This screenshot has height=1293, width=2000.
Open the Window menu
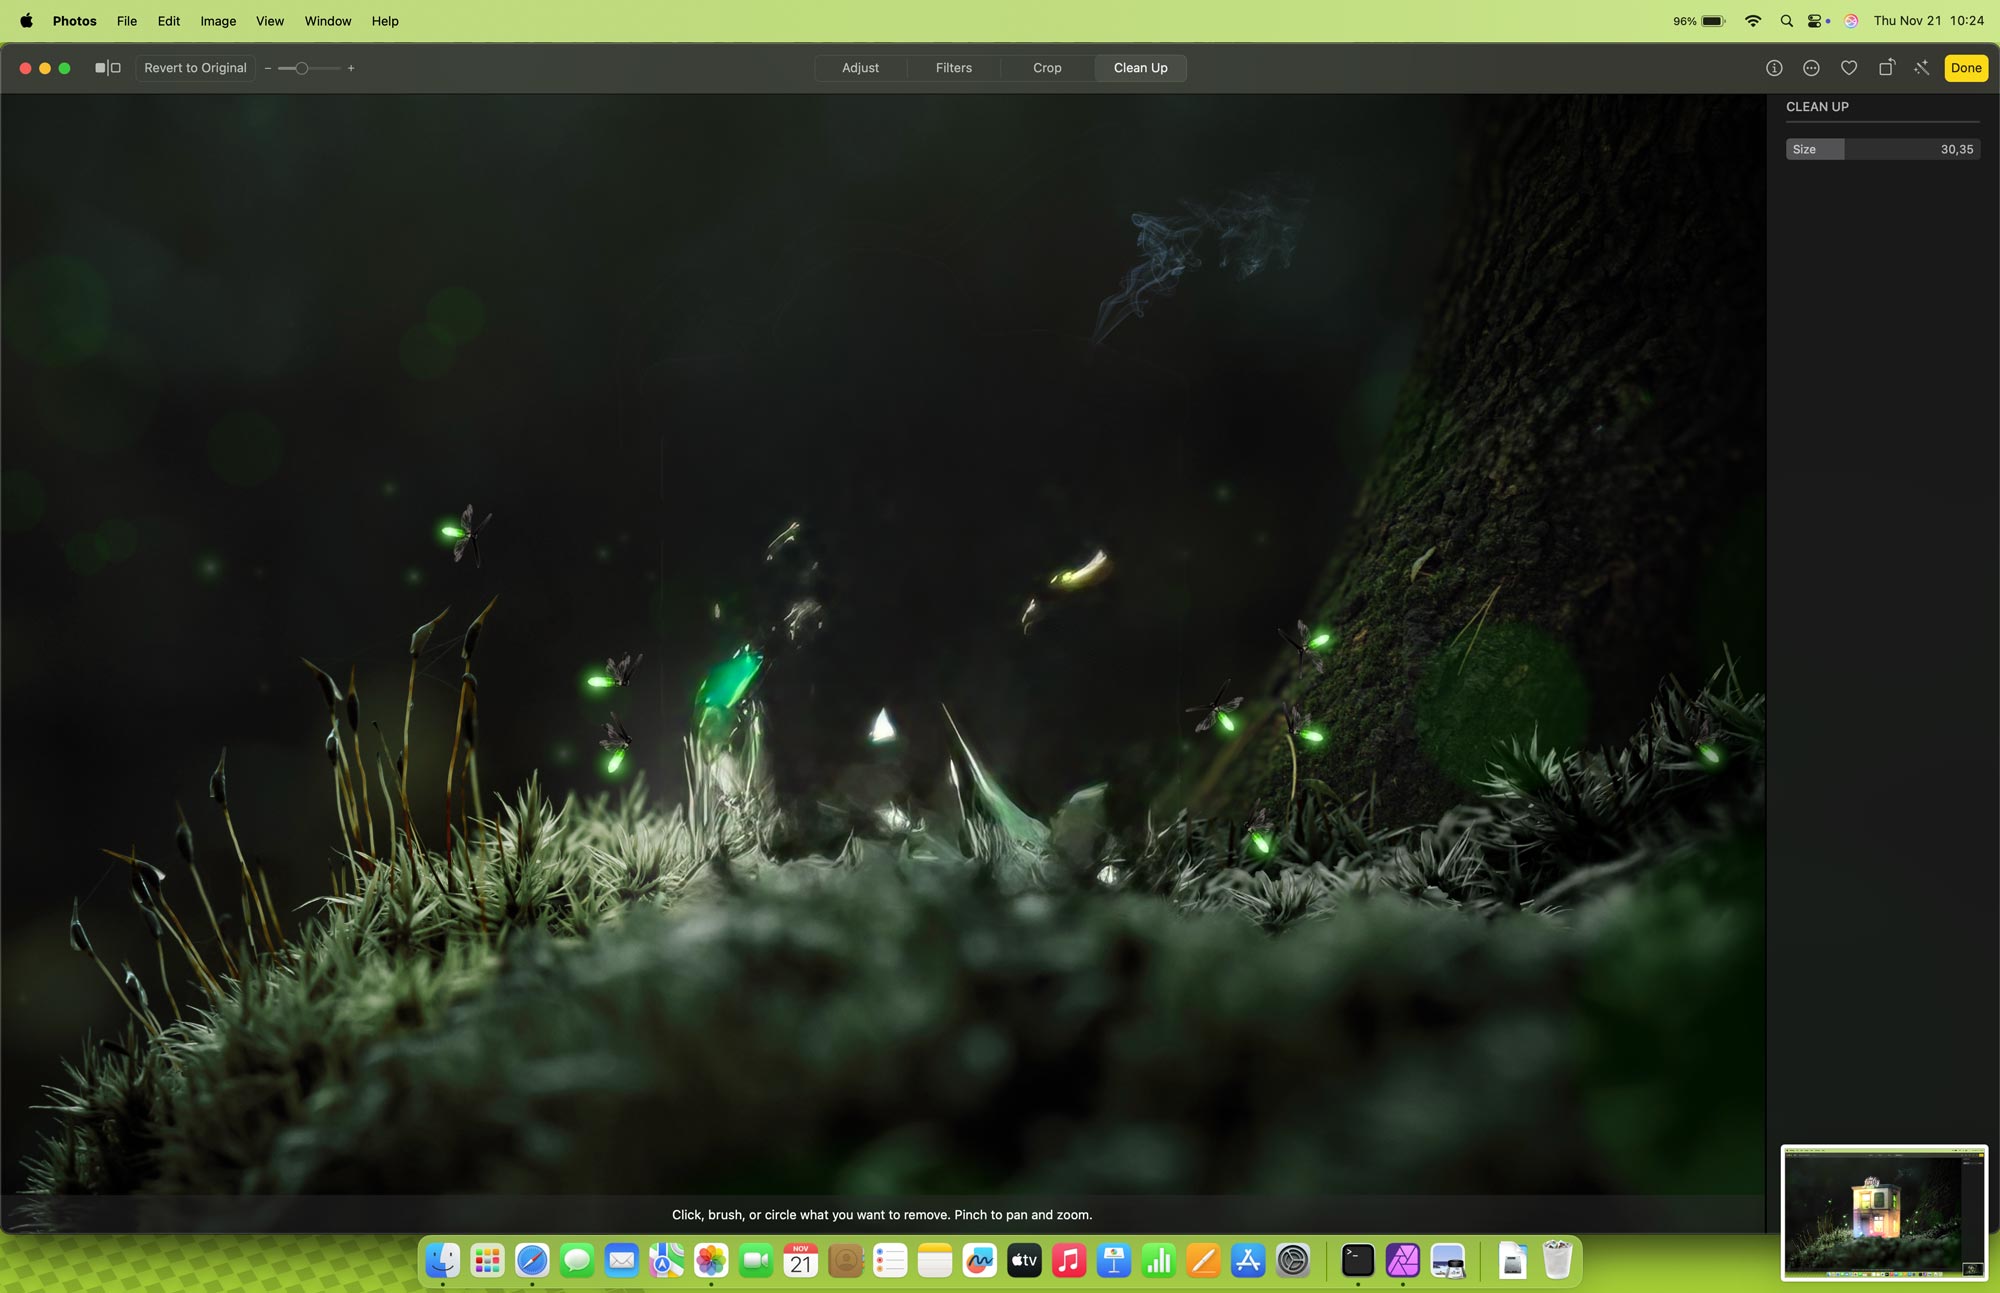pyautogui.click(x=328, y=21)
